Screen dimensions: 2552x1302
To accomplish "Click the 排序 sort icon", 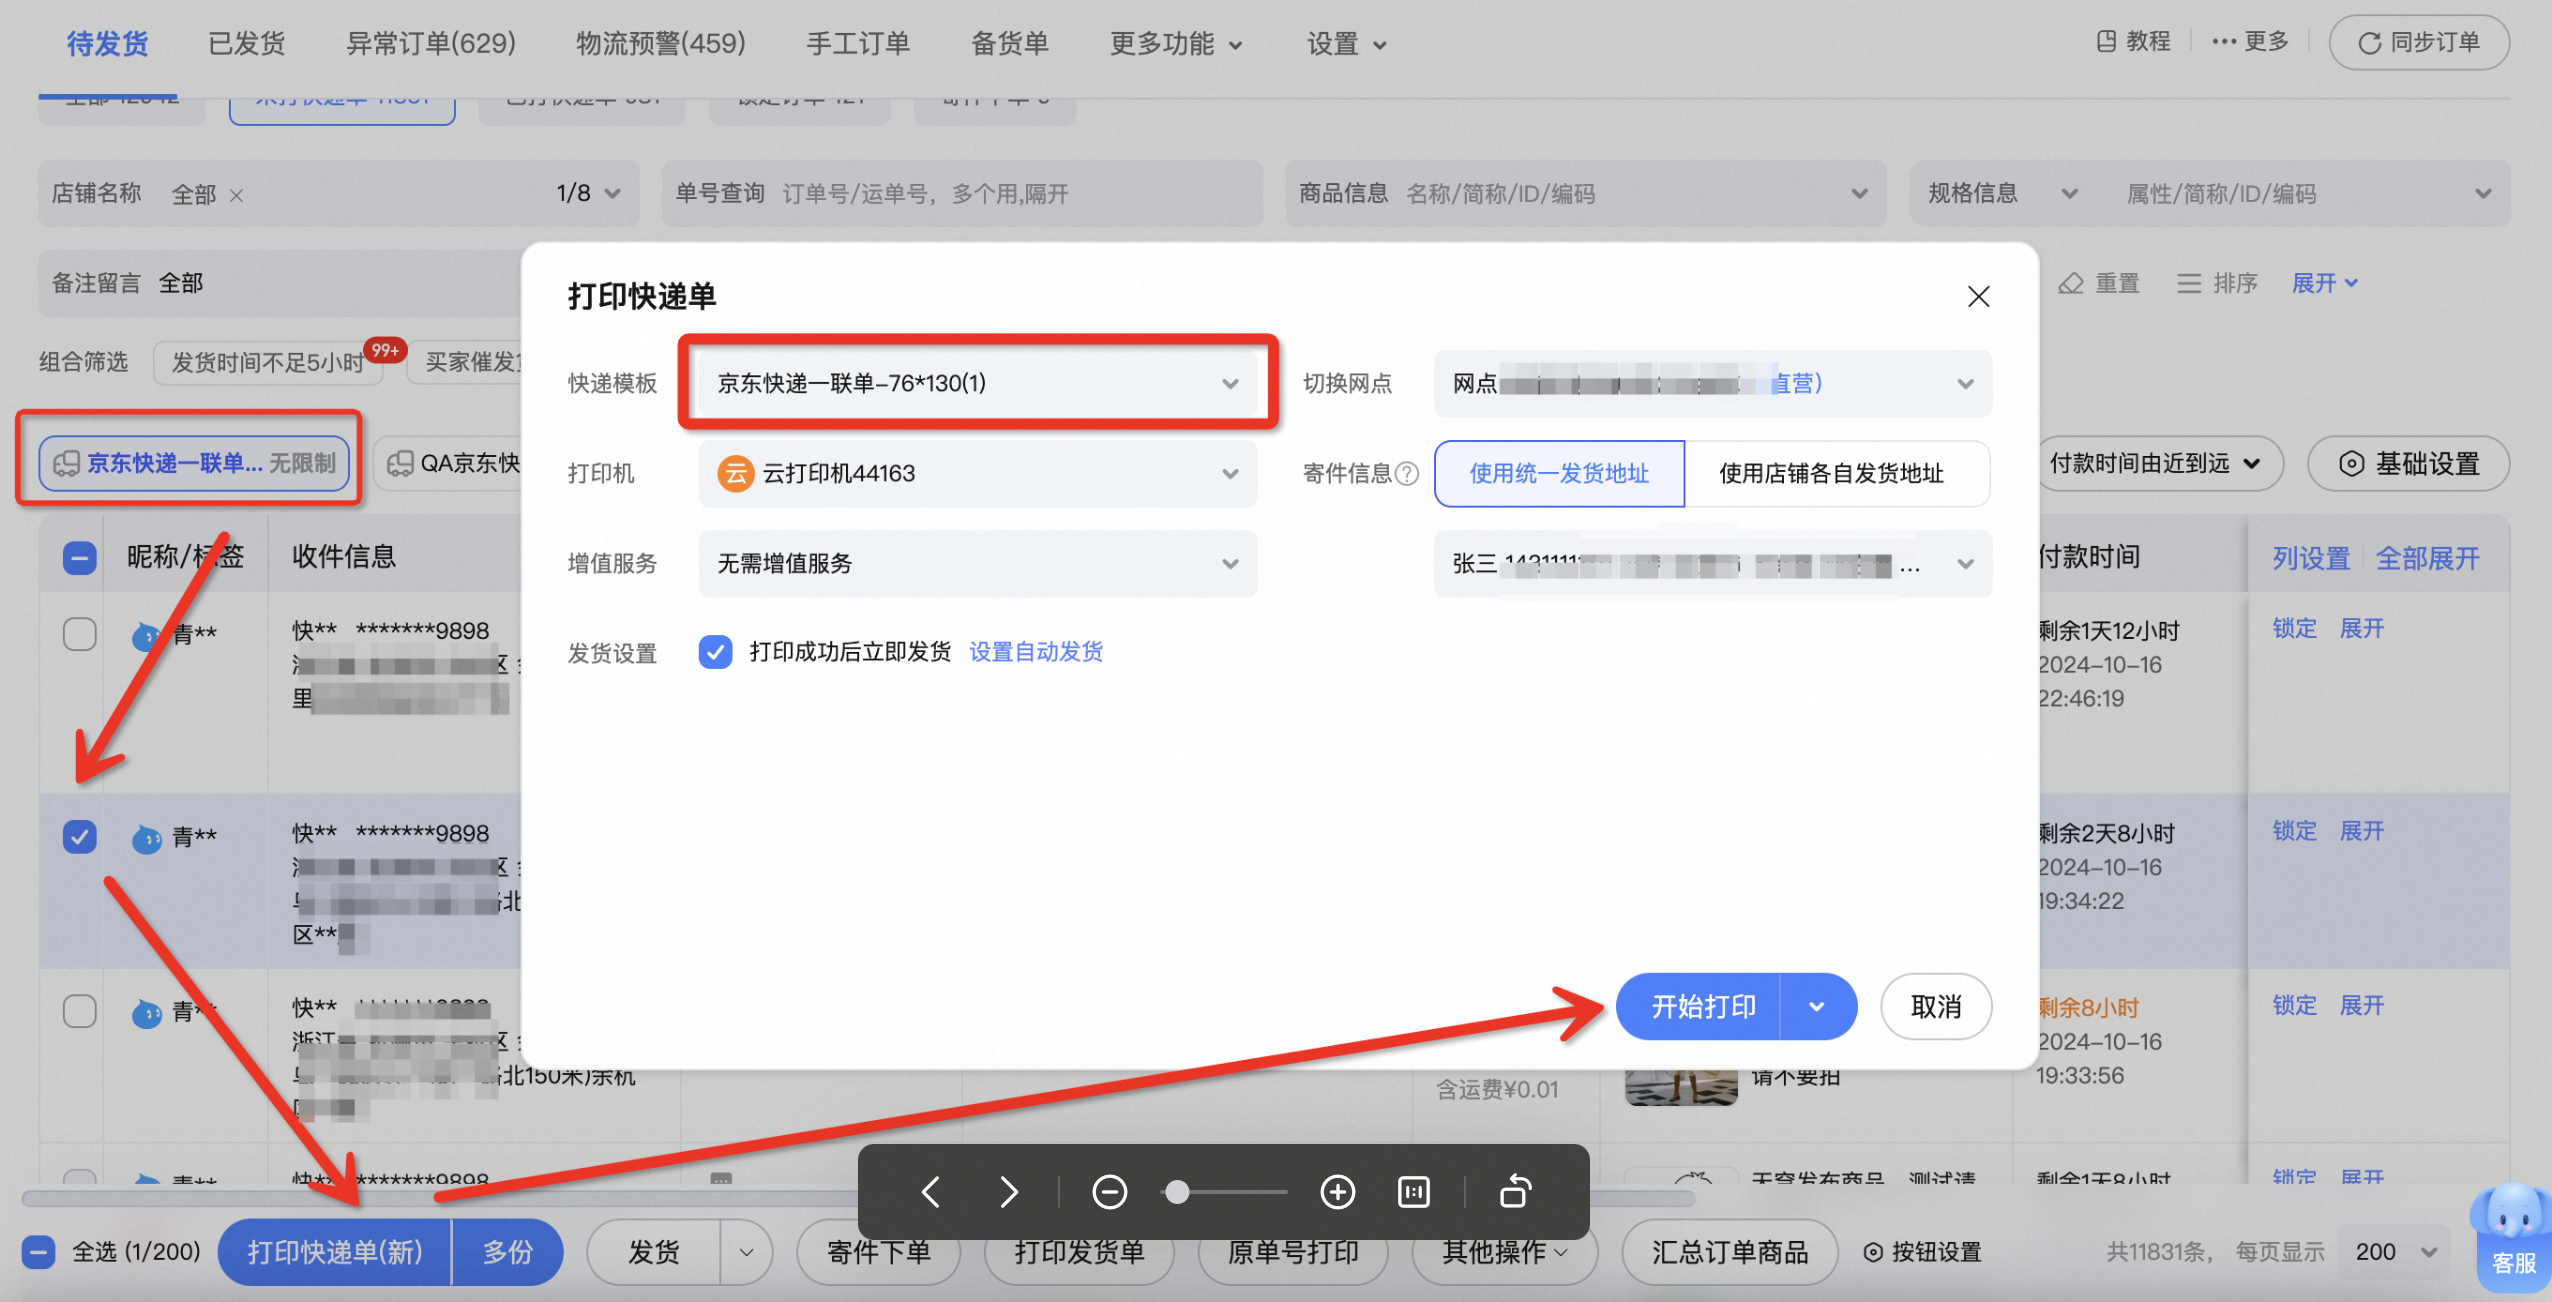I will [2189, 283].
